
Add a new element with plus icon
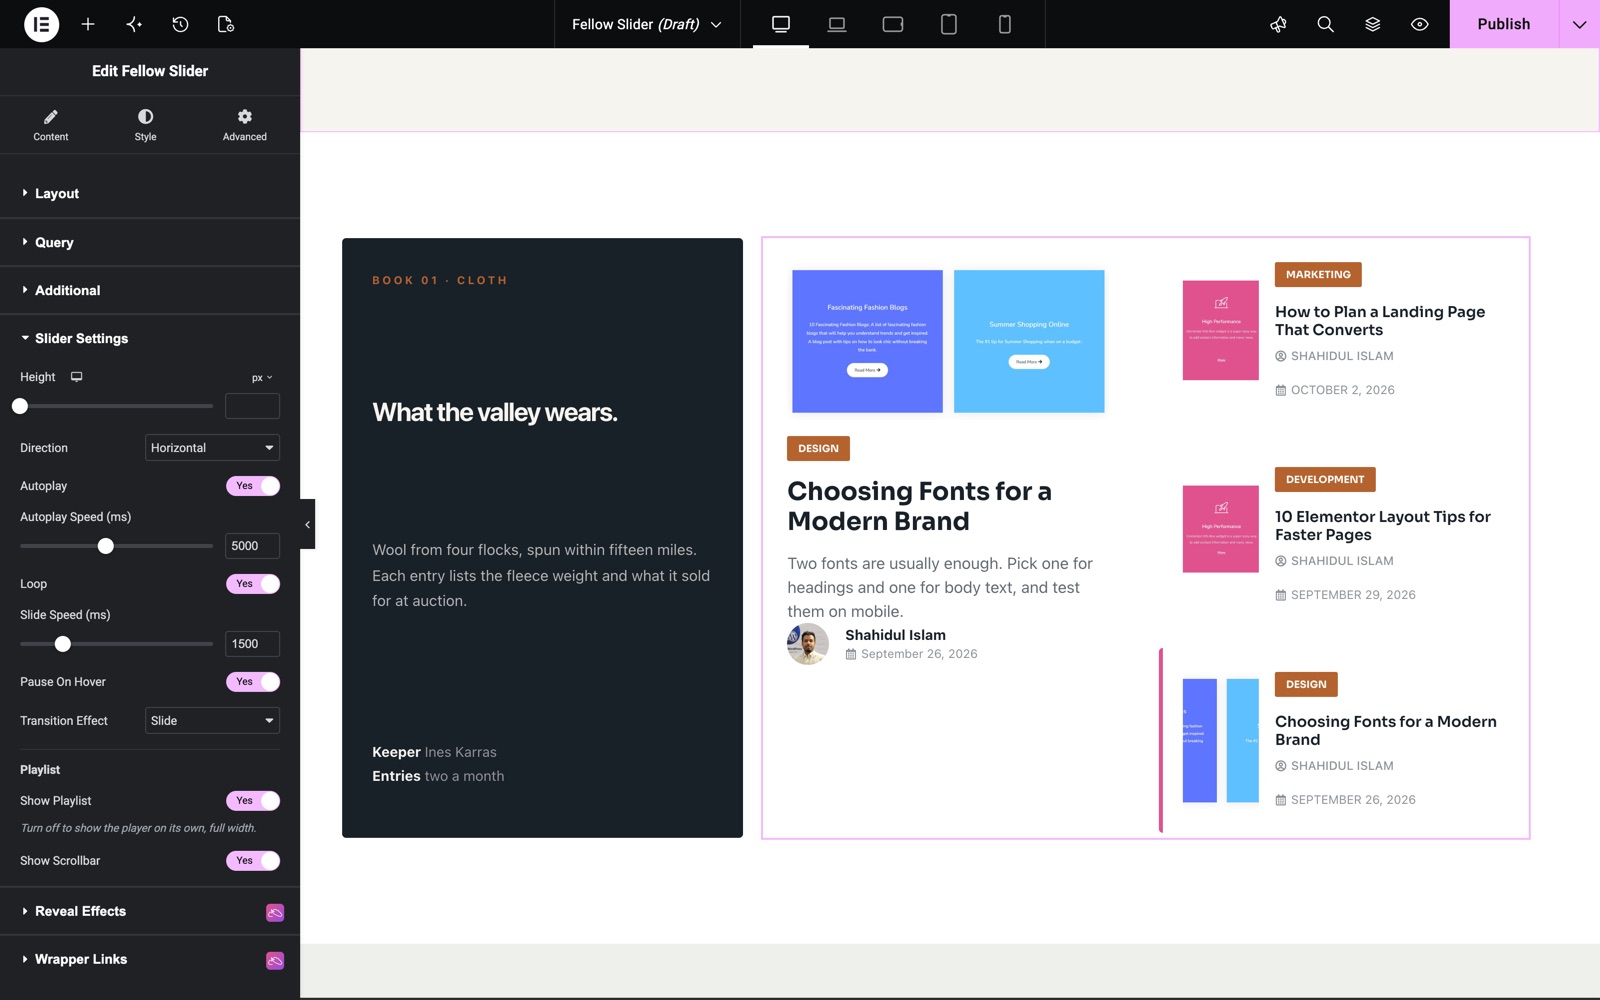tap(88, 24)
